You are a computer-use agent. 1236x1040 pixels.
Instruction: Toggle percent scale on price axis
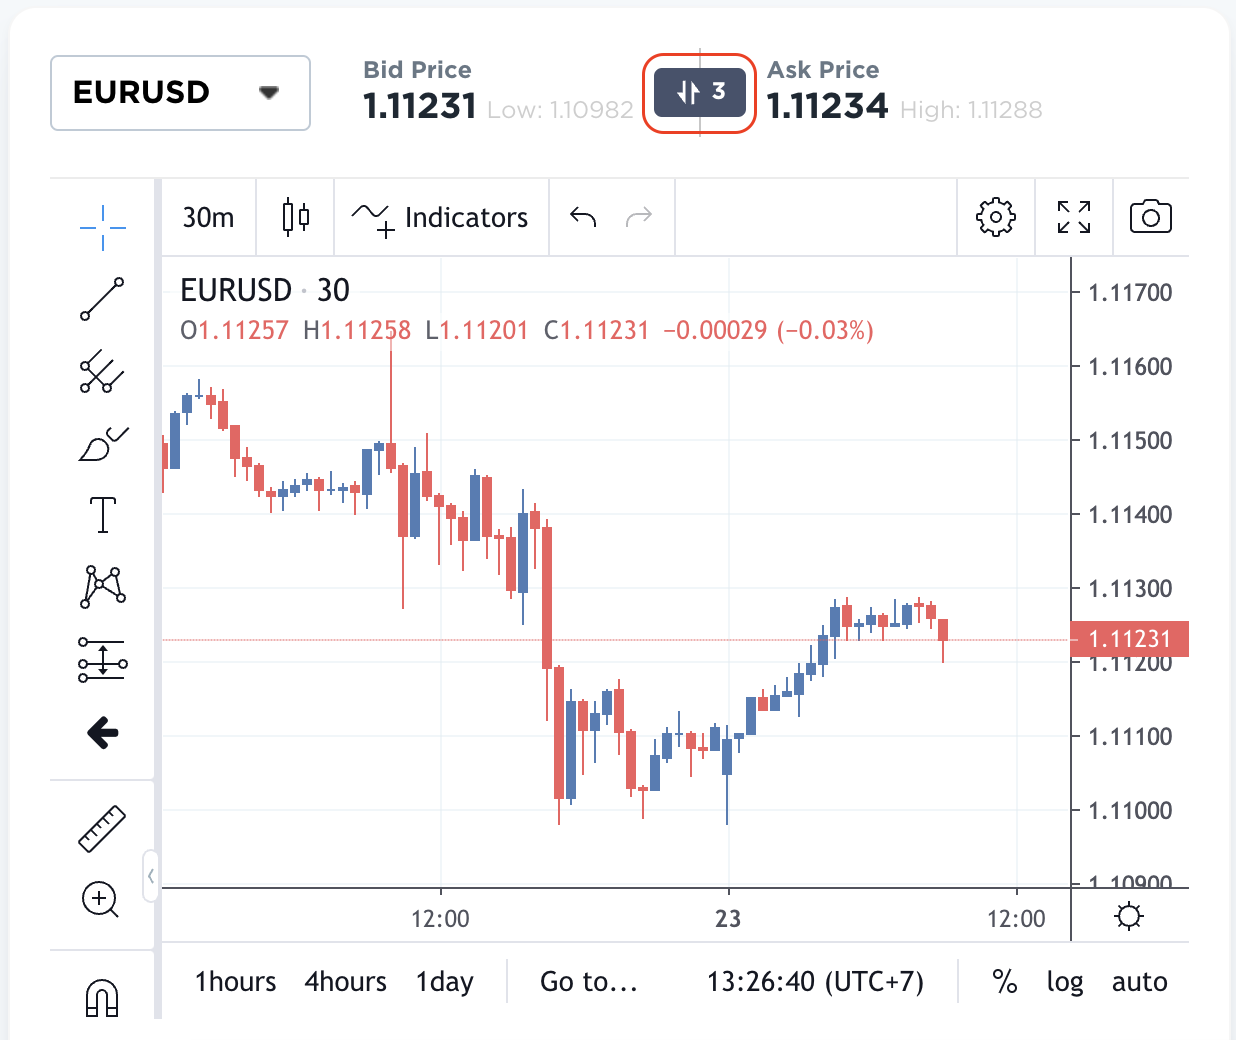click(x=1005, y=982)
